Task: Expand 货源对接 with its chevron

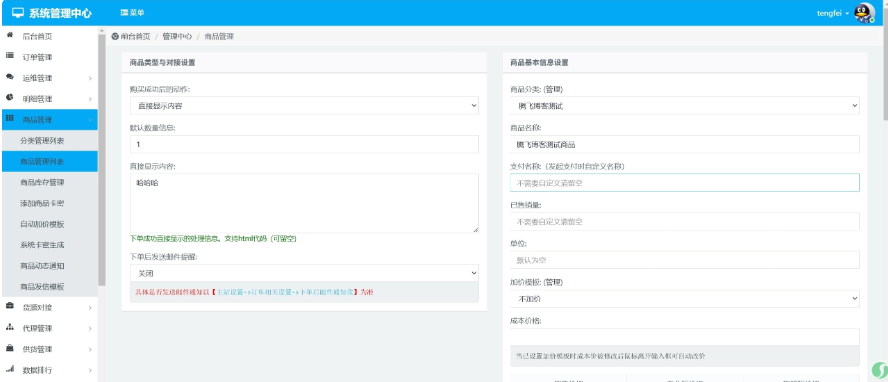Action: point(90,308)
